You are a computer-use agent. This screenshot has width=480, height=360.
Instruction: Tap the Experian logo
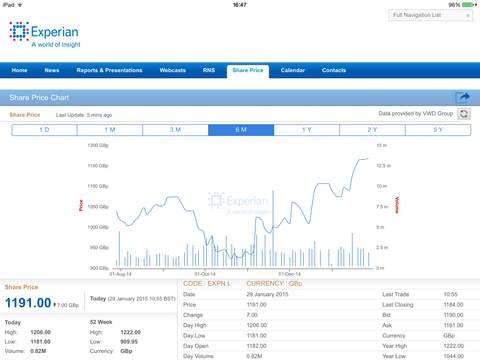coord(45,35)
